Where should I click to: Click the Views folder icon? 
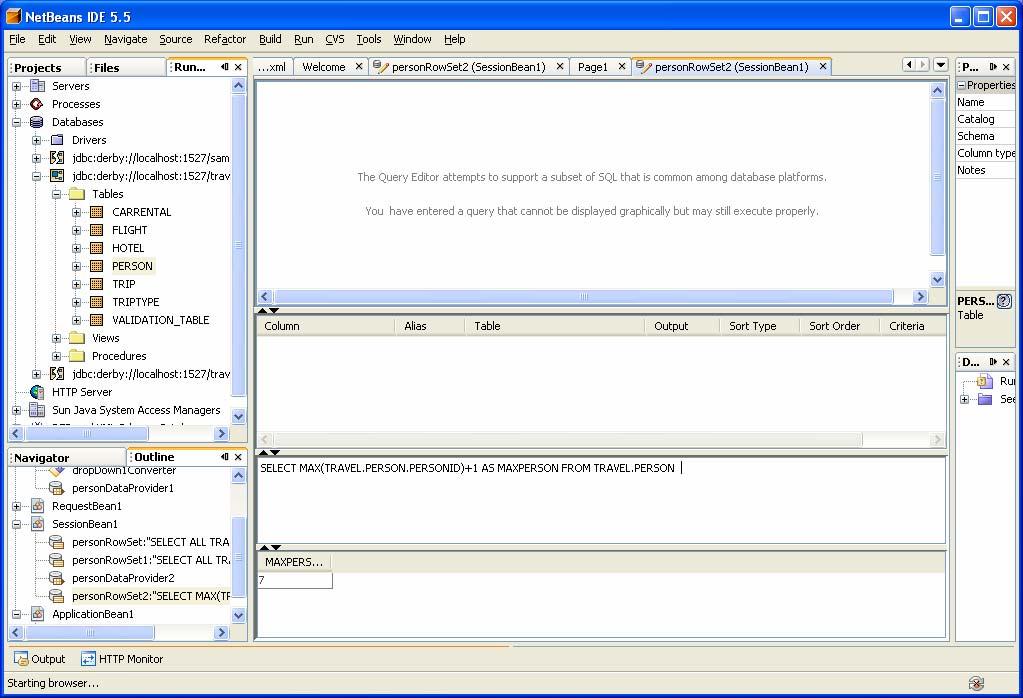pos(77,338)
